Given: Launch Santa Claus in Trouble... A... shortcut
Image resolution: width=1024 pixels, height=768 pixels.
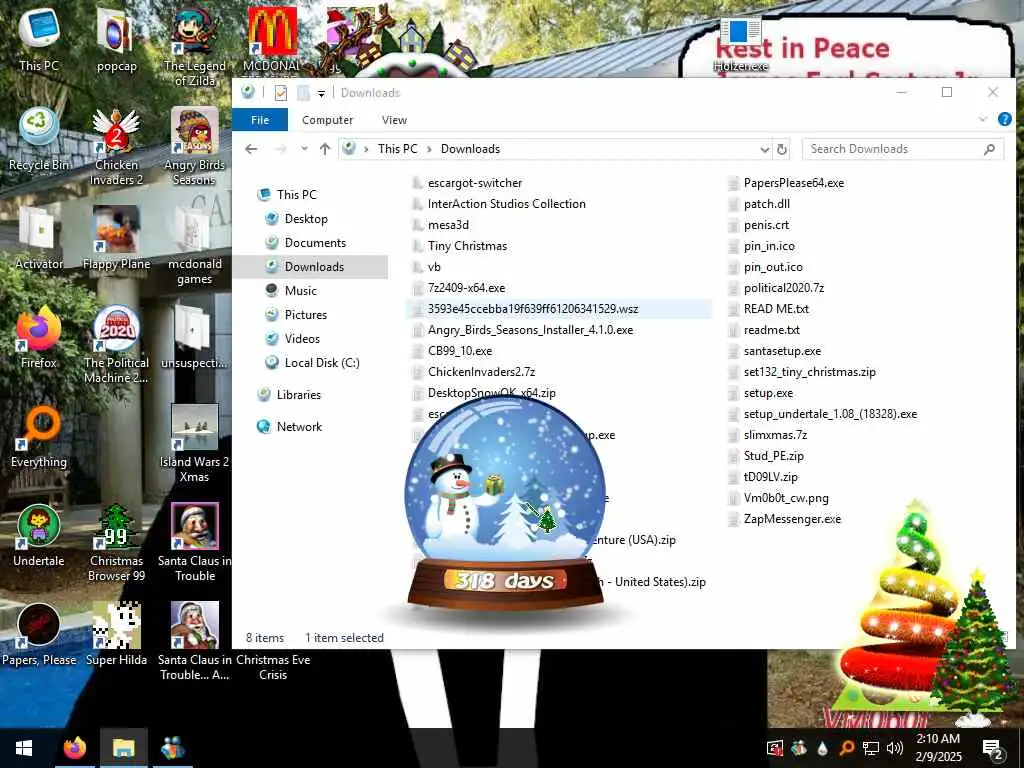Looking at the screenshot, I should click(194, 642).
